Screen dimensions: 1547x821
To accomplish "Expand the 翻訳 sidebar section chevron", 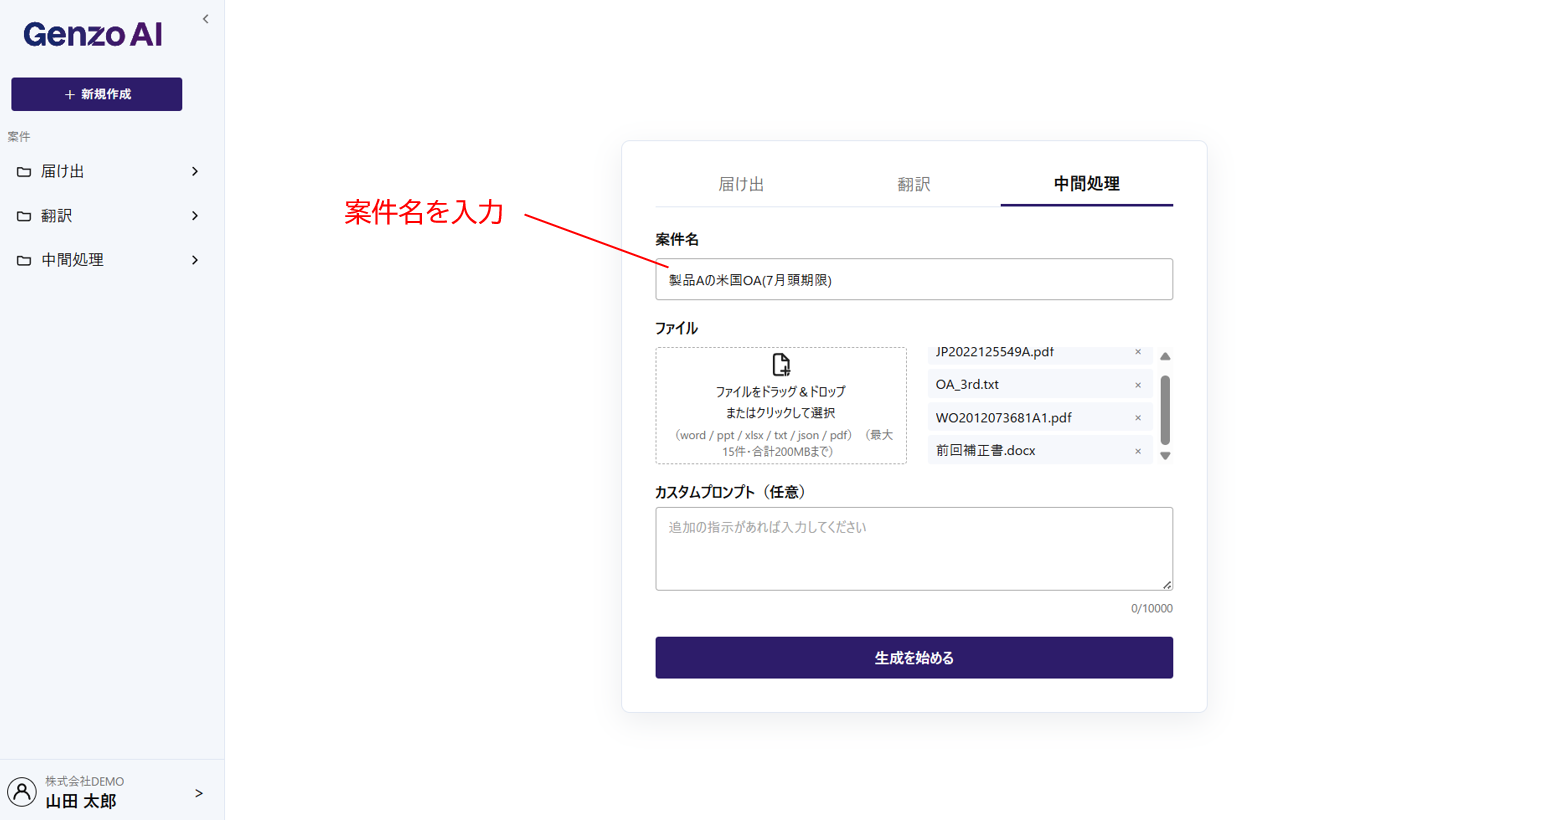I will pyautogui.click(x=195, y=216).
